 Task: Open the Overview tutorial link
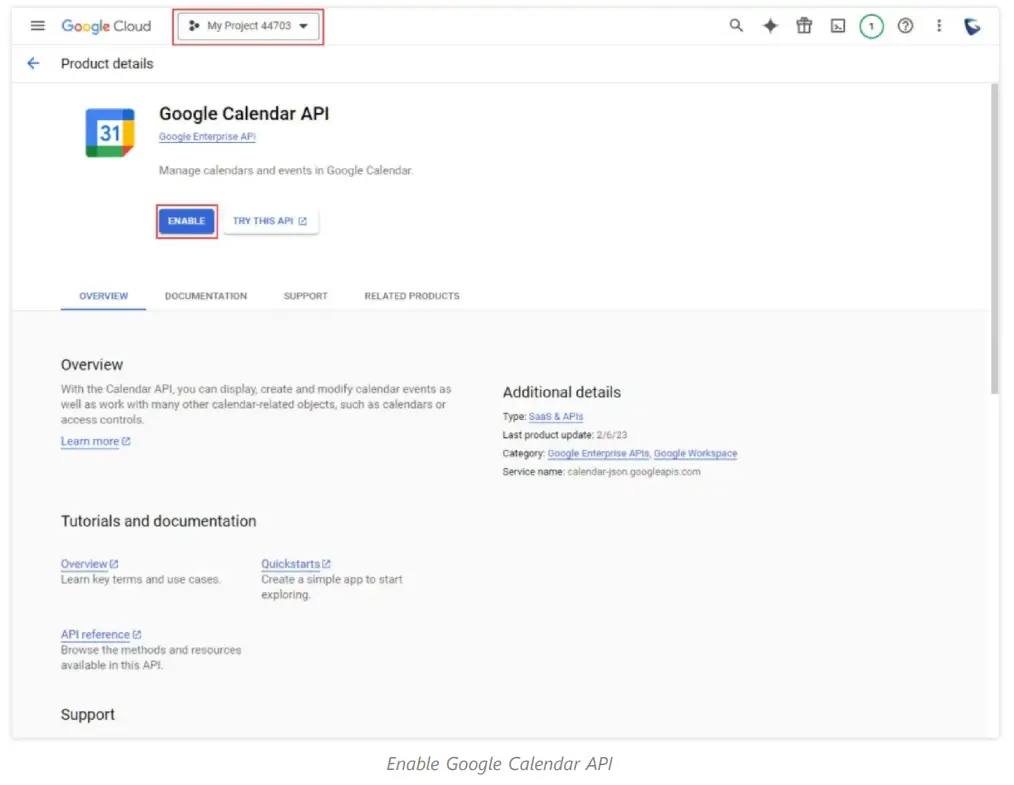pos(89,564)
